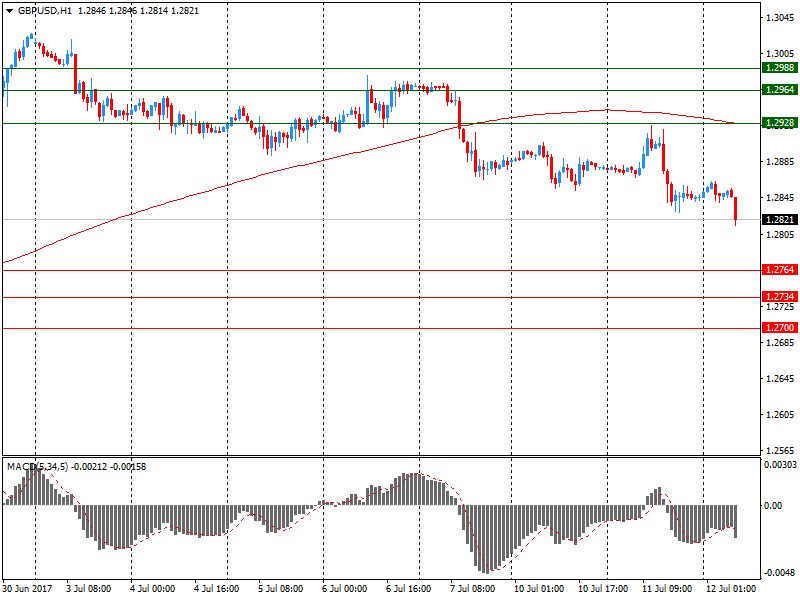The width and height of the screenshot is (800, 600).
Task: Click the 1.2805 price axis value
Action: (x=780, y=235)
